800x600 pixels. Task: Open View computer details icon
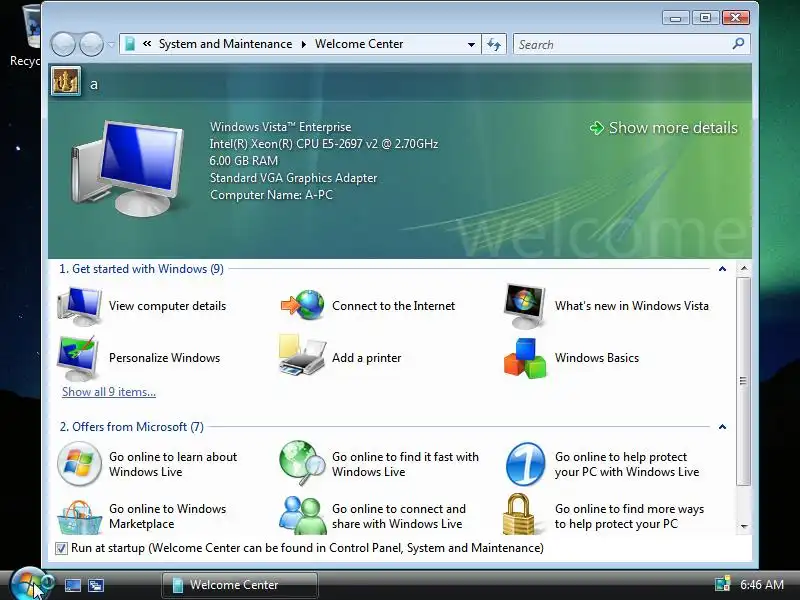click(x=80, y=306)
